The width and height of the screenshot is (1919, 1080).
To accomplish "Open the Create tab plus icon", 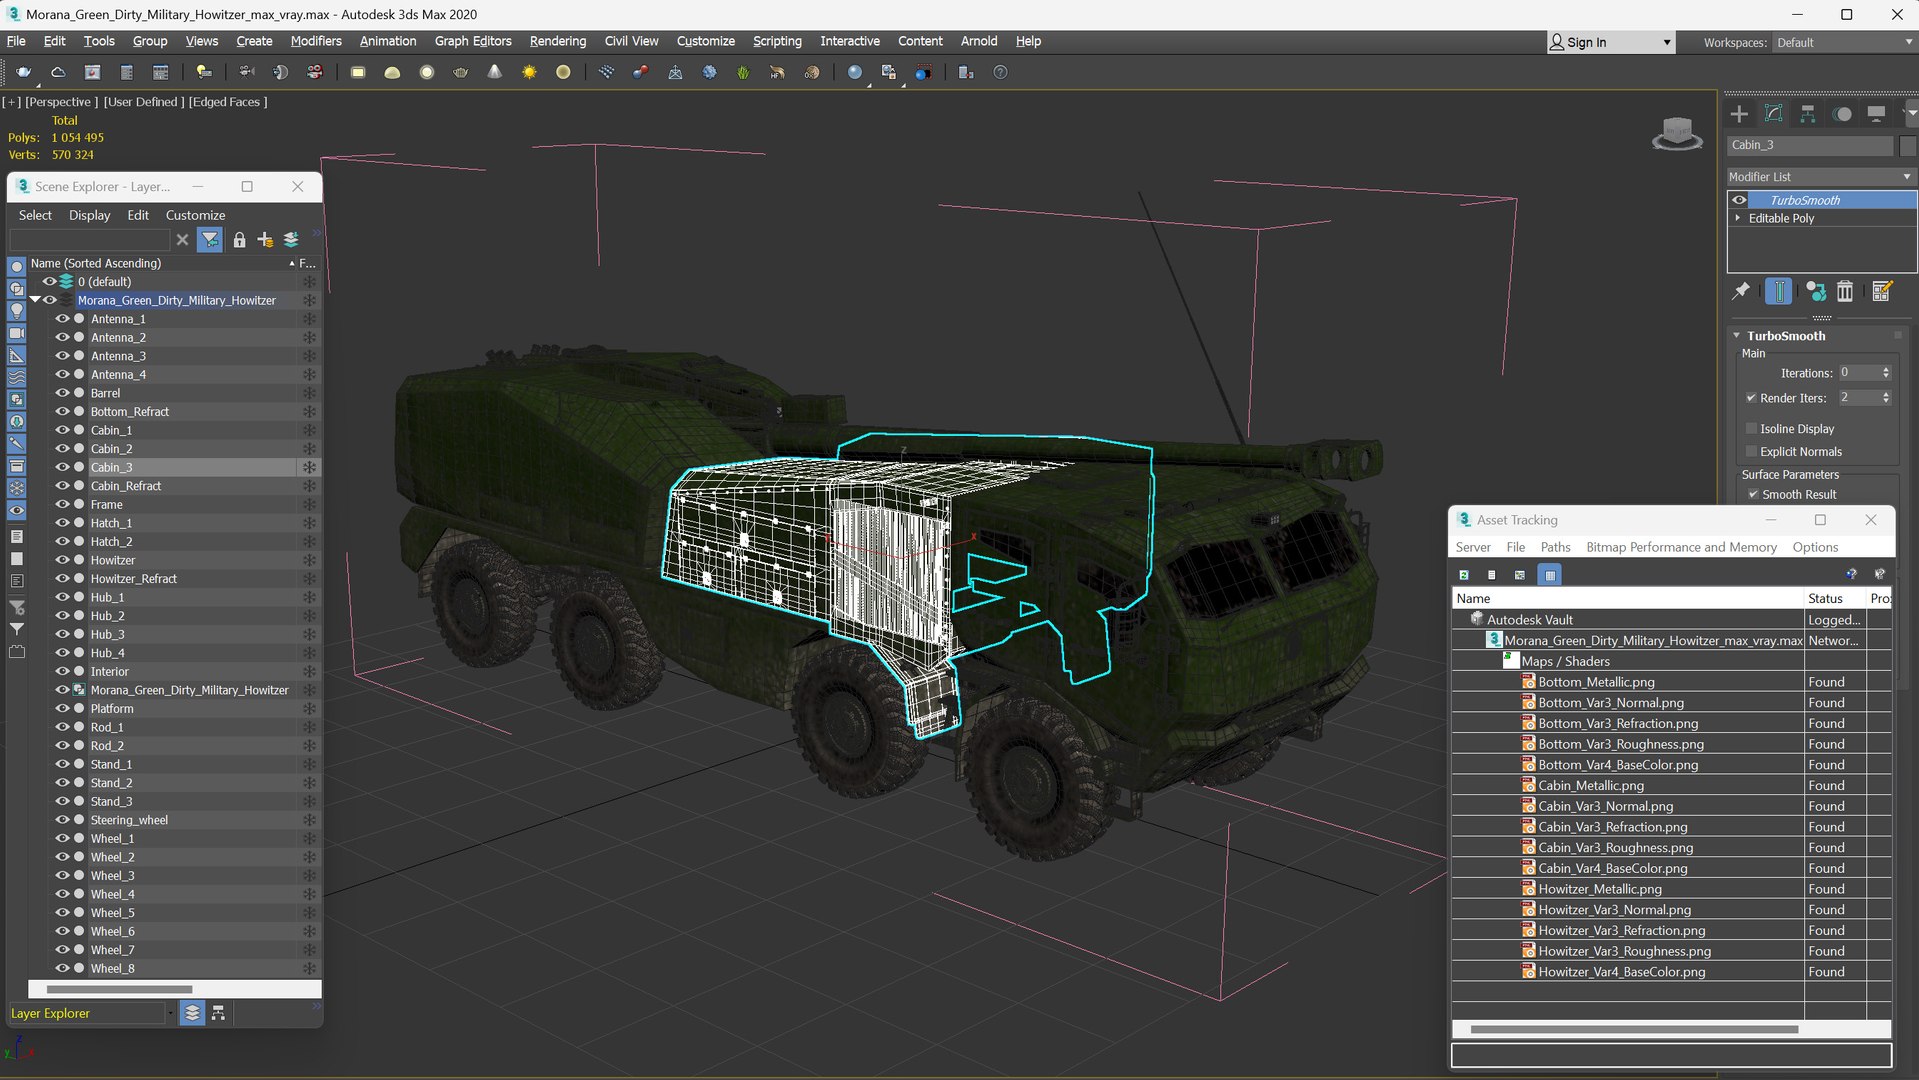I will pyautogui.click(x=1739, y=114).
